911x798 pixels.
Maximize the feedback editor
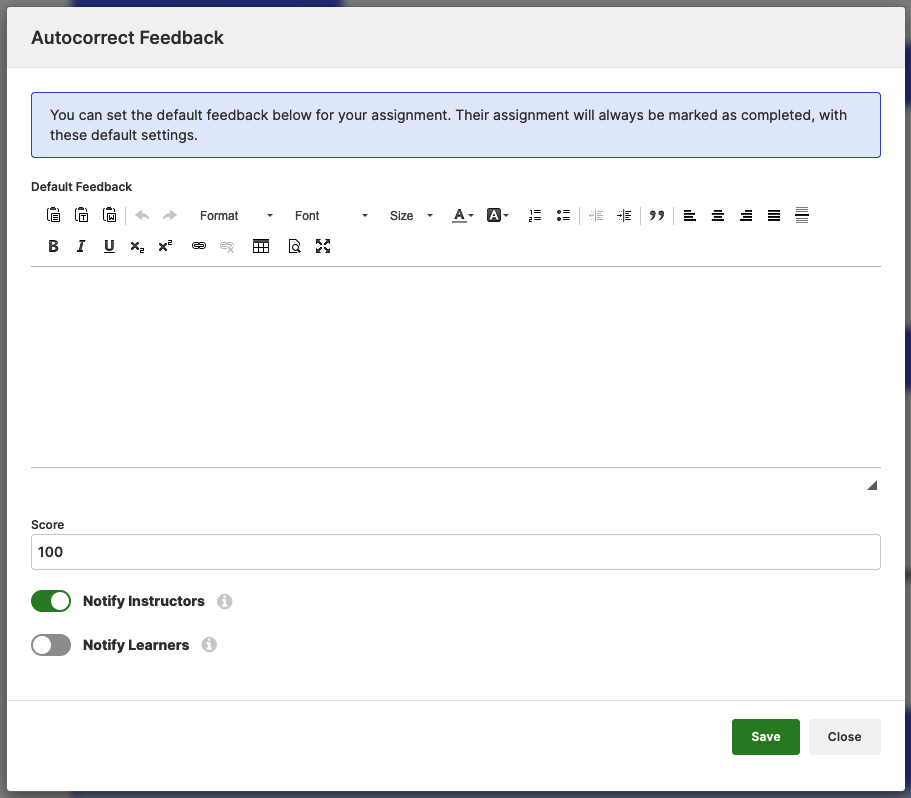(323, 246)
